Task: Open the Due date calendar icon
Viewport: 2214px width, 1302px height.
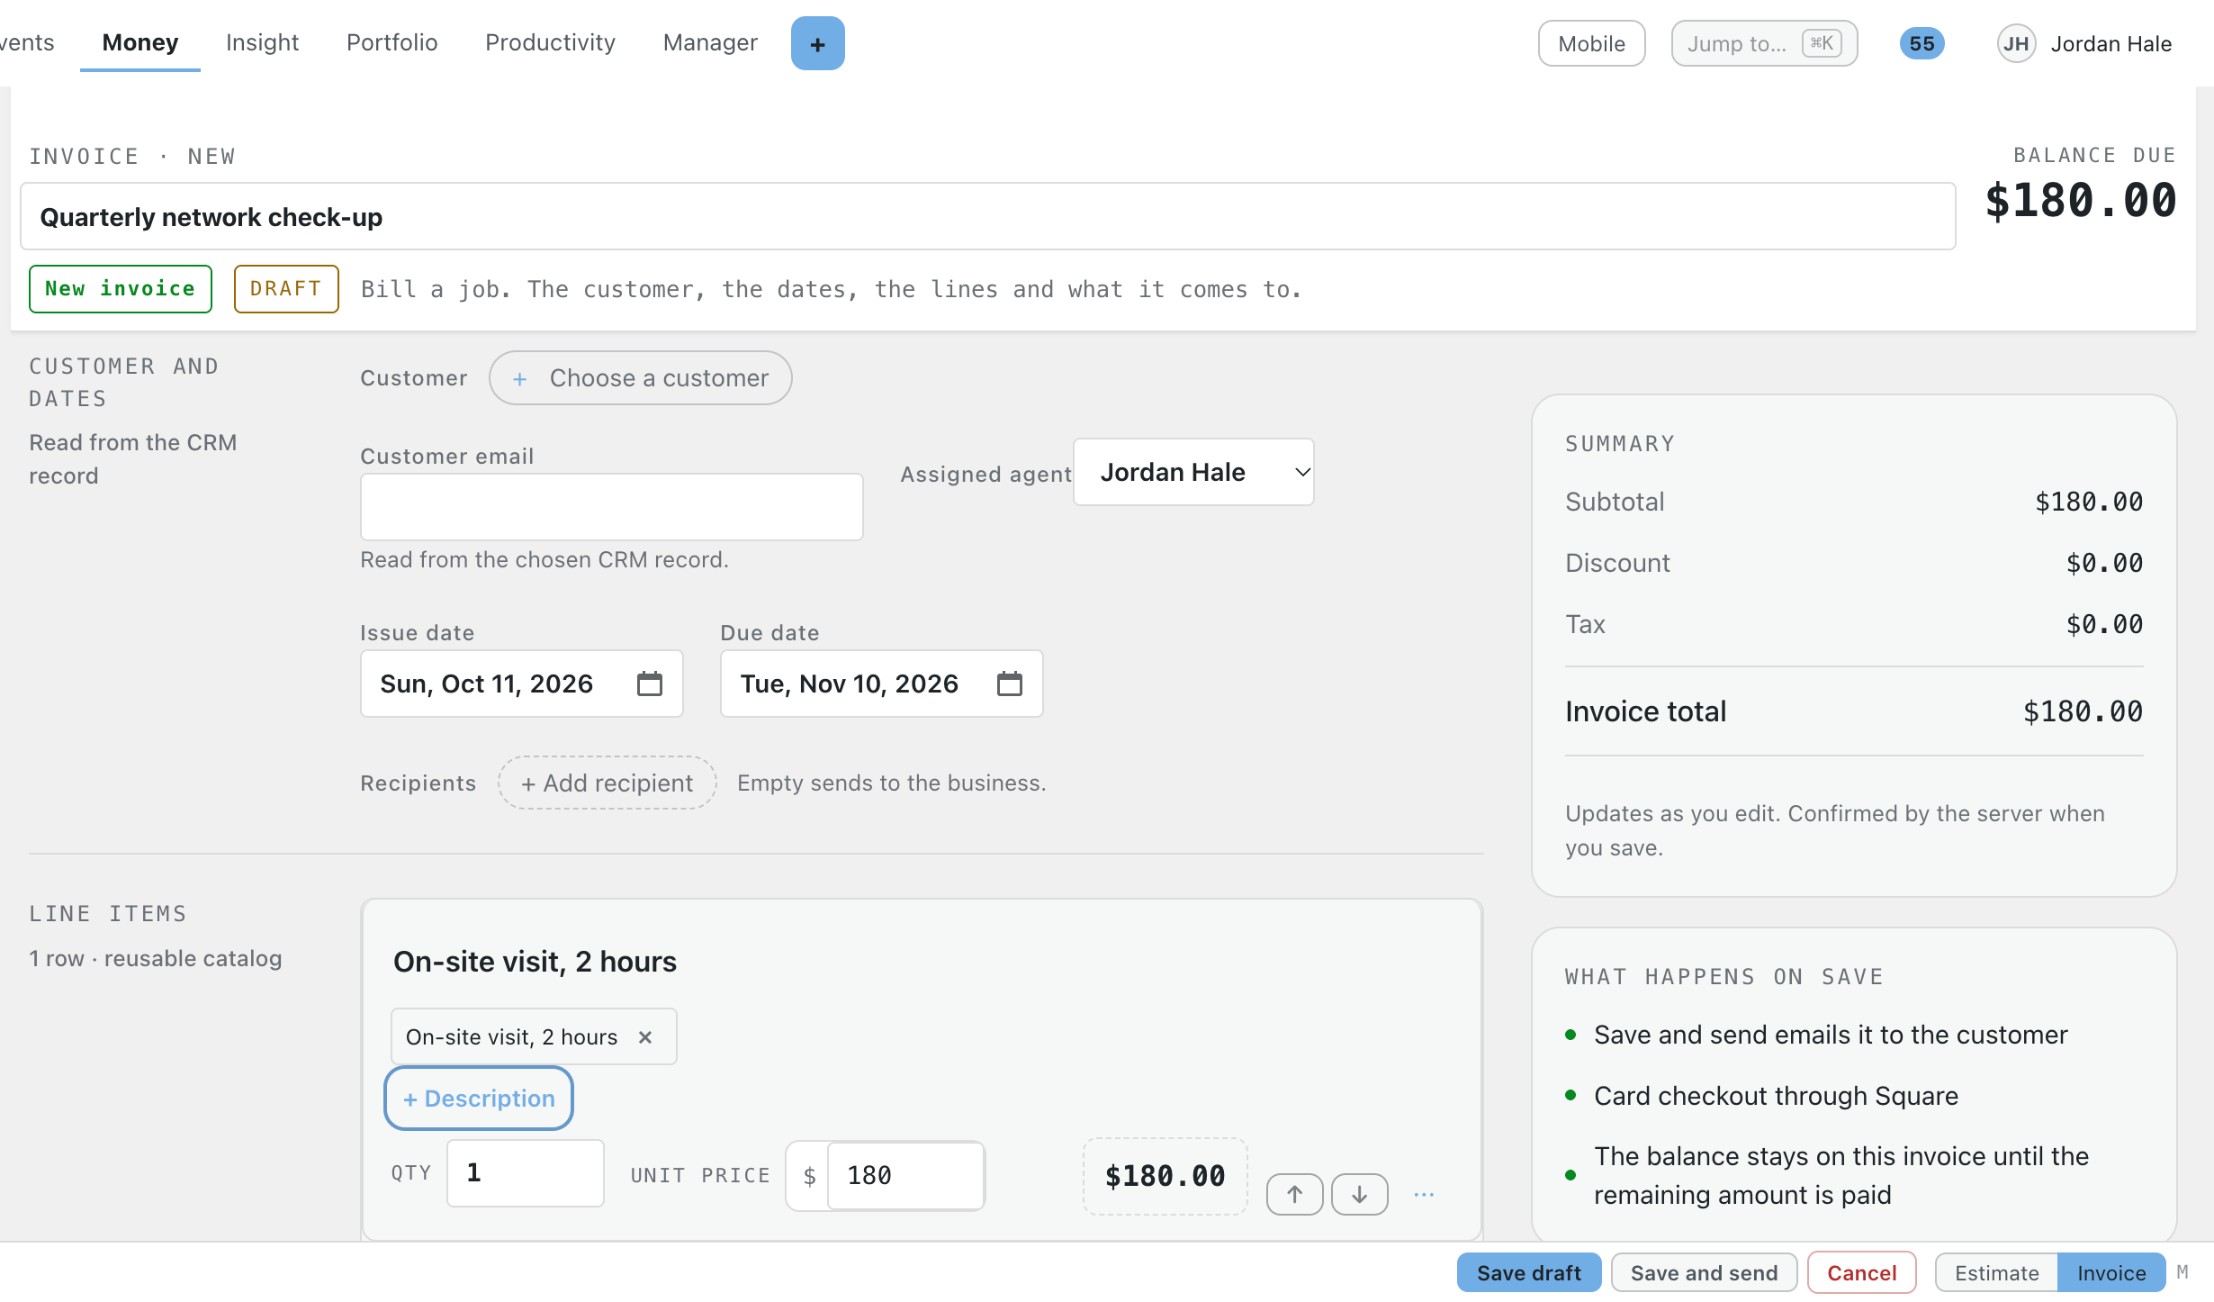Action: click(1009, 684)
